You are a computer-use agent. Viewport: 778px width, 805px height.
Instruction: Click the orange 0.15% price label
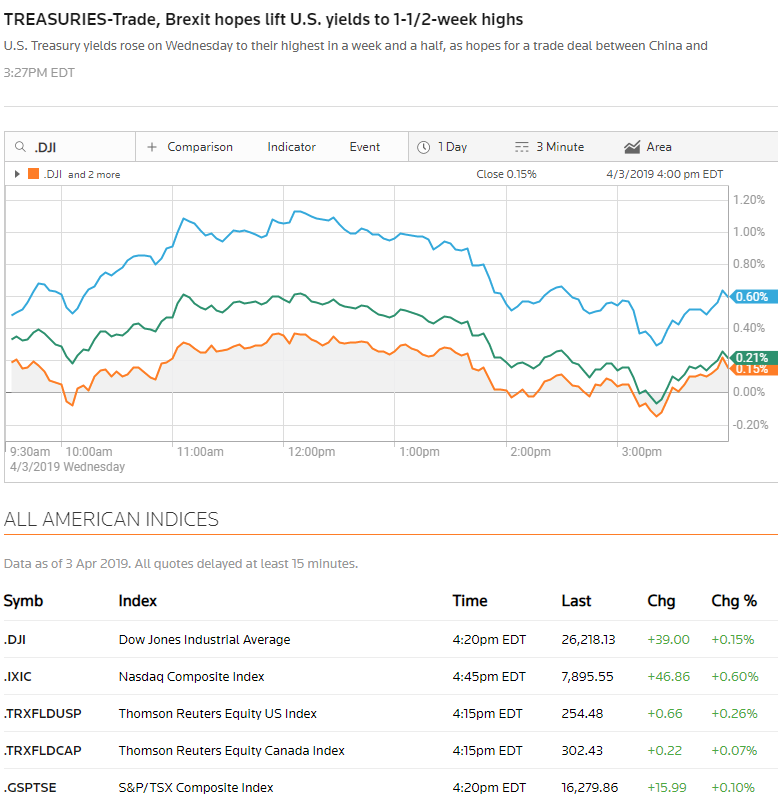point(753,370)
